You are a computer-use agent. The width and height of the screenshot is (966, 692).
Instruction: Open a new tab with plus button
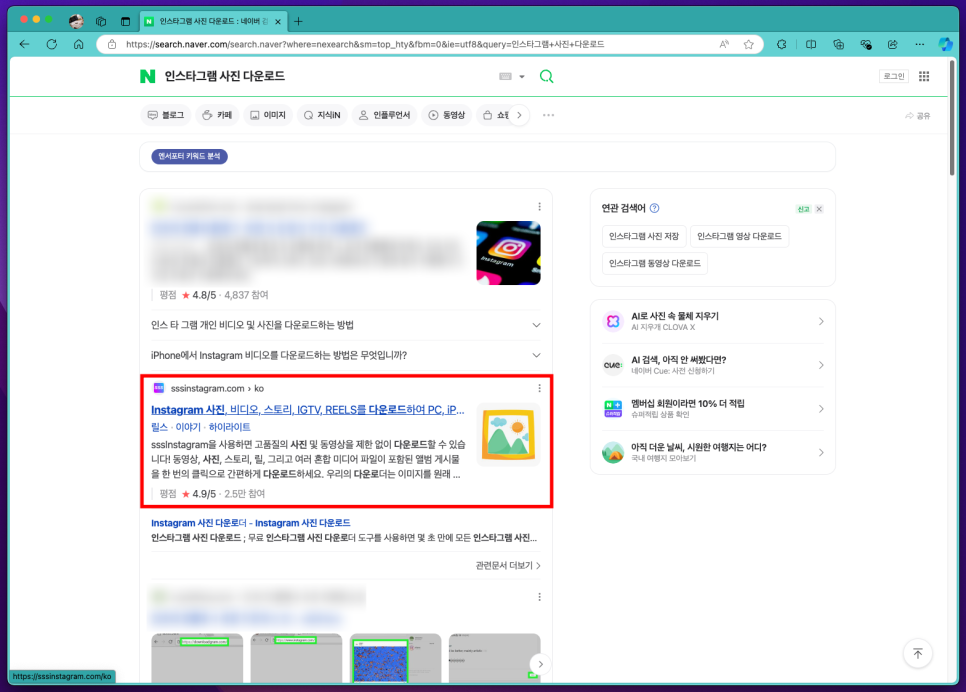[x=298, y=22]
